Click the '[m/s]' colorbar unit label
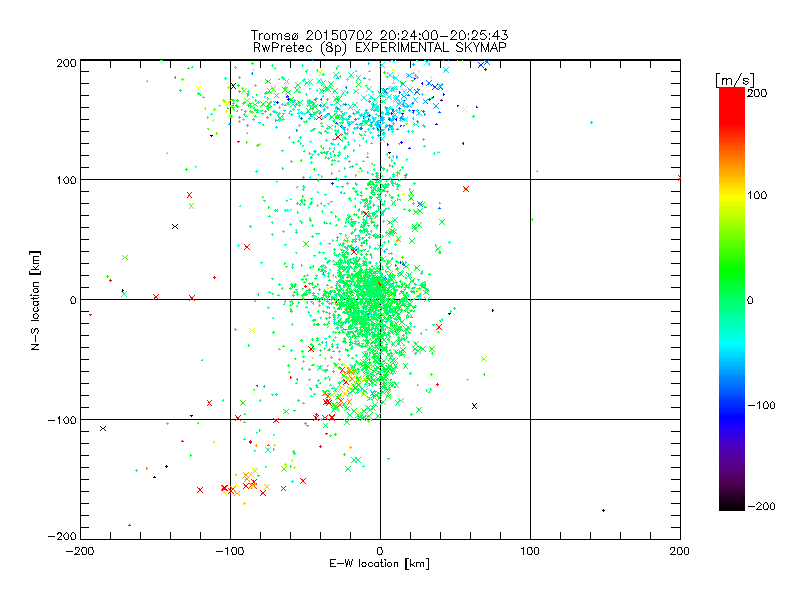800x600 pixels. pos(735,80)
